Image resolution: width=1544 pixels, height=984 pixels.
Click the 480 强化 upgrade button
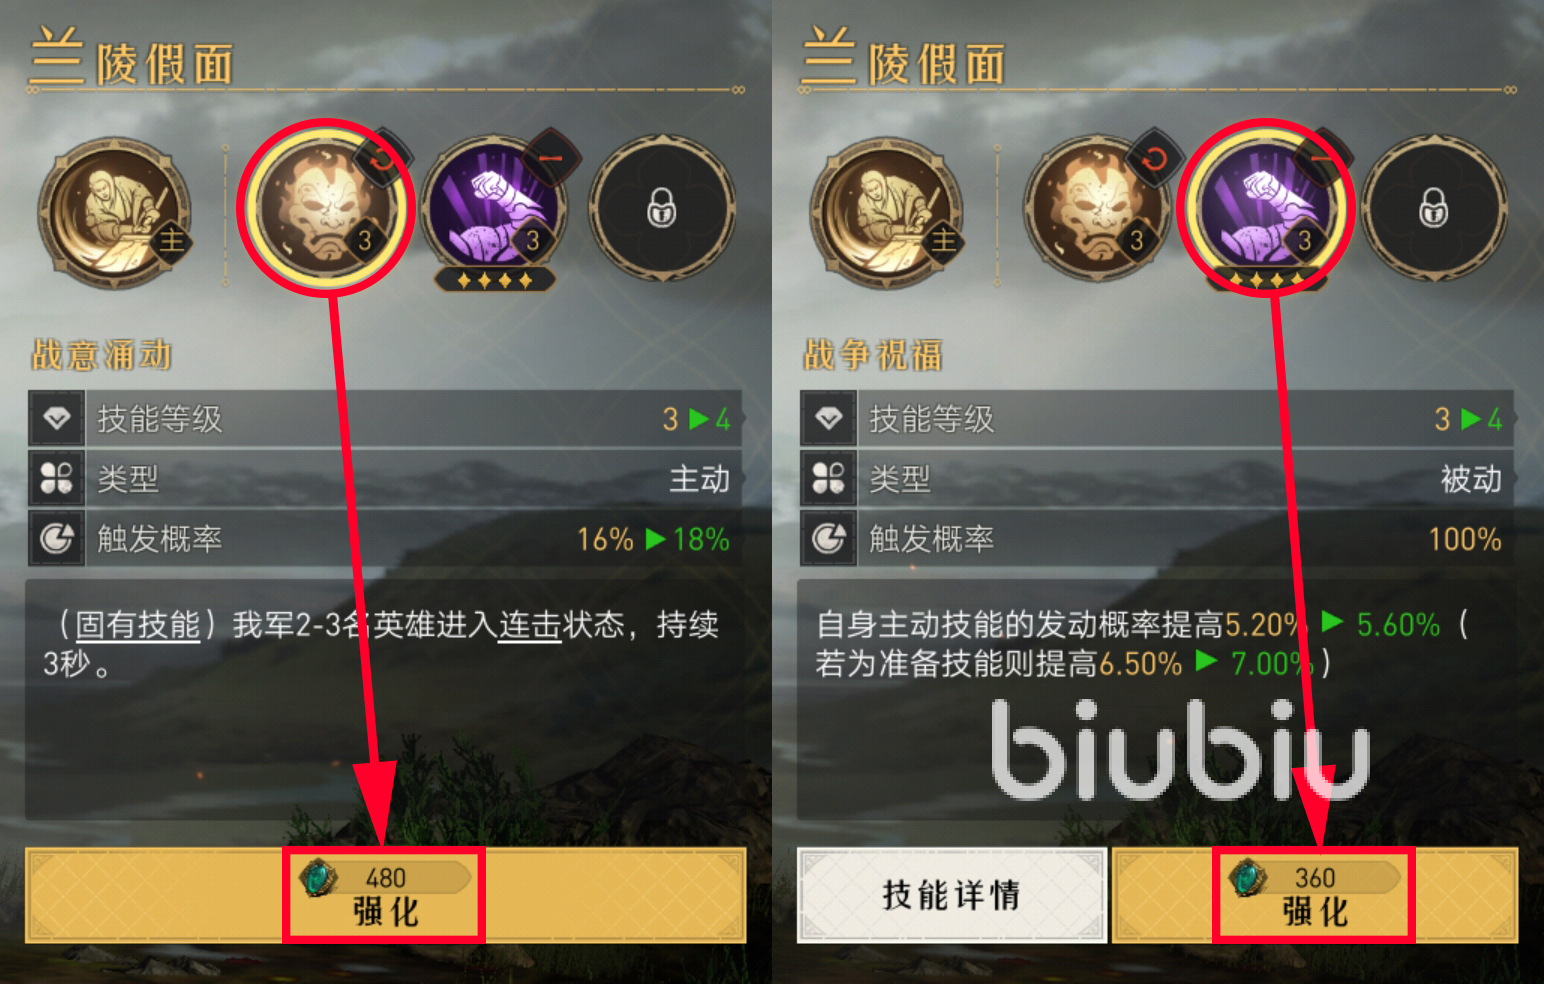pyautogui.click(x=385, y=895)
